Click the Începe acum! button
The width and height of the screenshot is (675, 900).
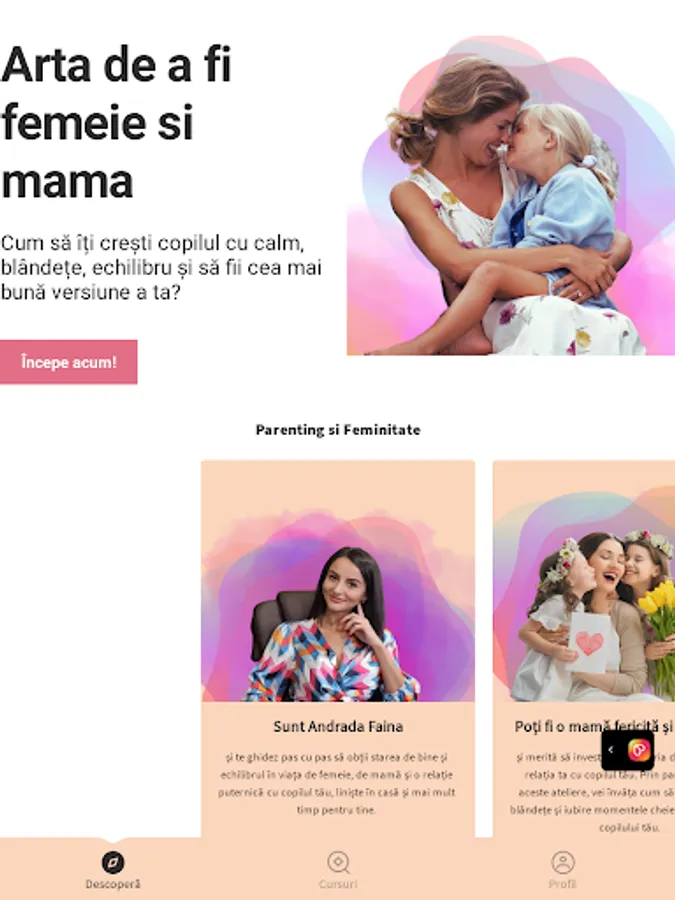[68, 362]
